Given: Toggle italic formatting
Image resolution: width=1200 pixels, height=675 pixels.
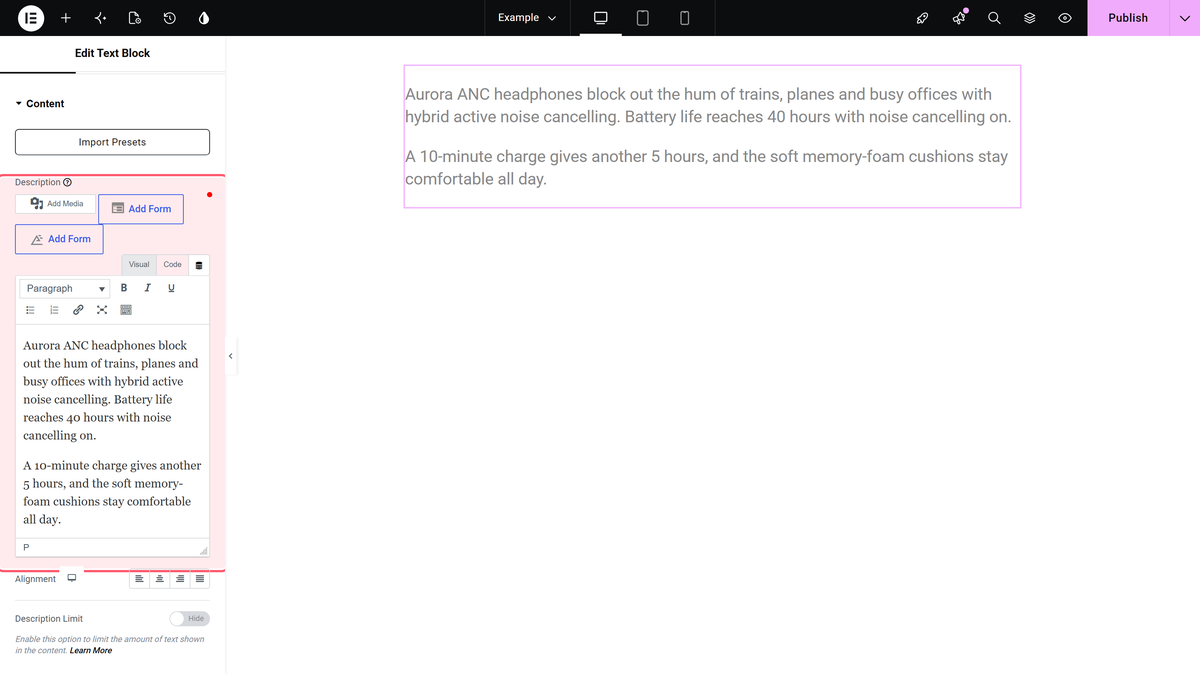Looking at the screenshot, I should tap(148, 288).
